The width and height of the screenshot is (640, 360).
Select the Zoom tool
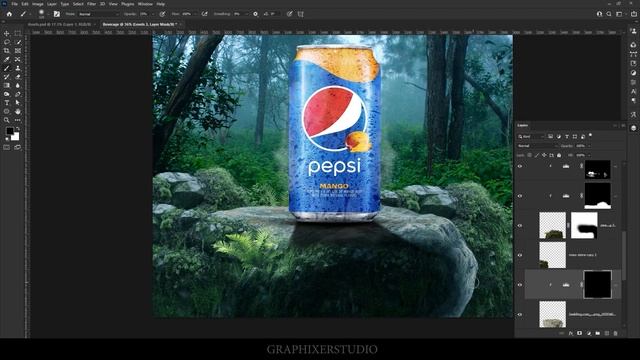point(7,120)
